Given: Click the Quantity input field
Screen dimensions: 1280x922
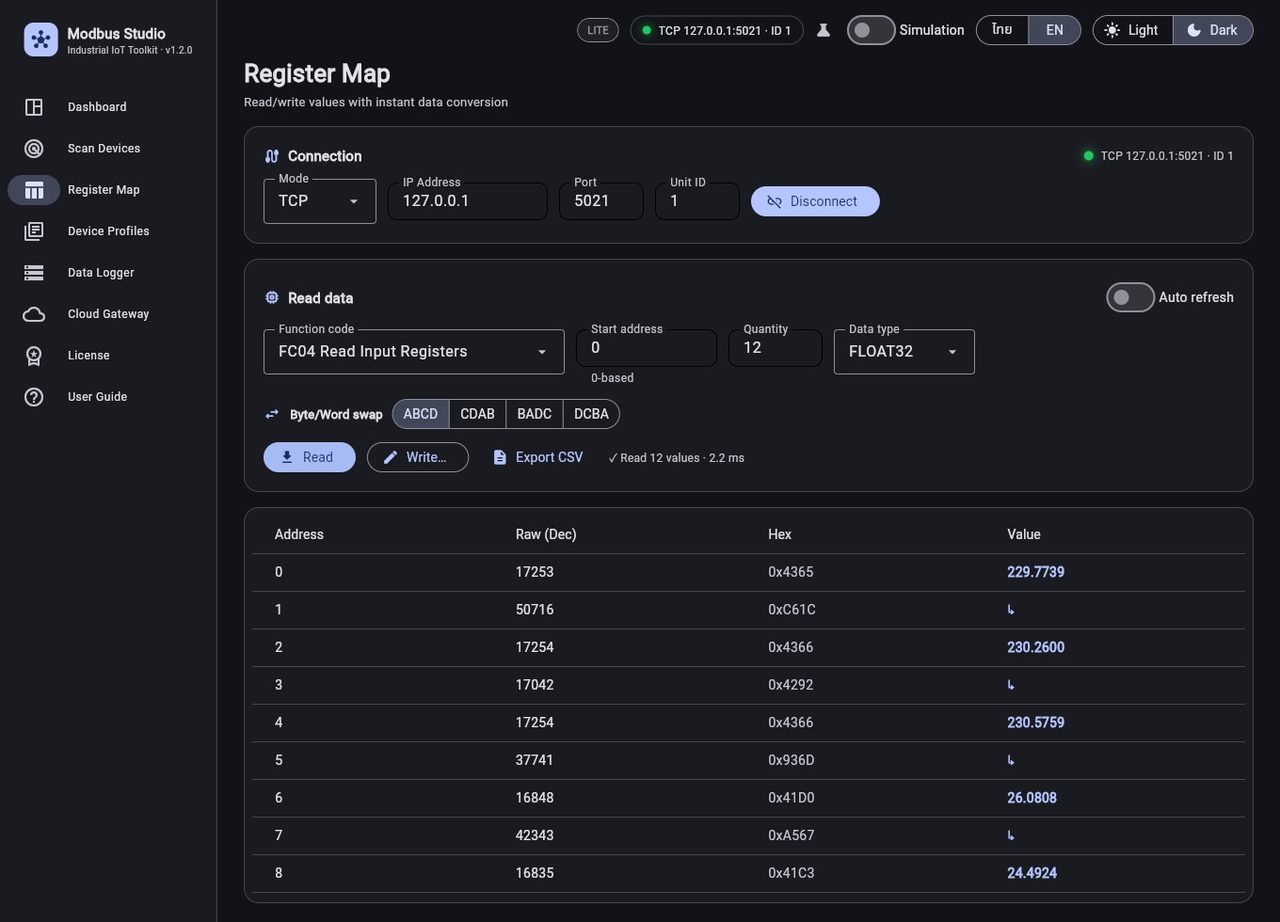Looking at the screenshot, I should (x=775, y=348).
